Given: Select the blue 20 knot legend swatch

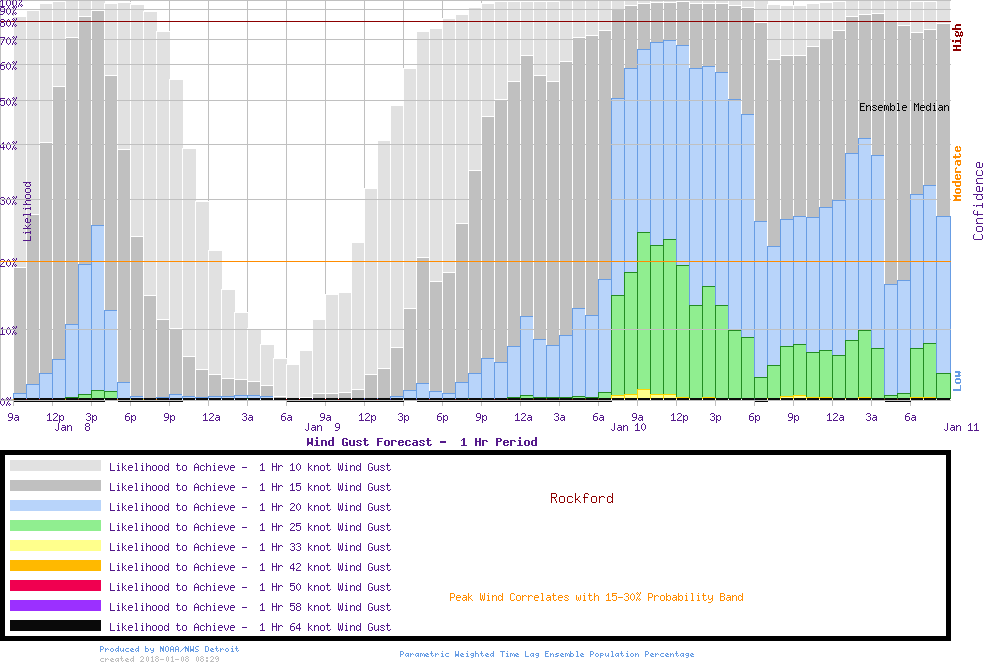Looking at the screenshot, I should [55, 506].
